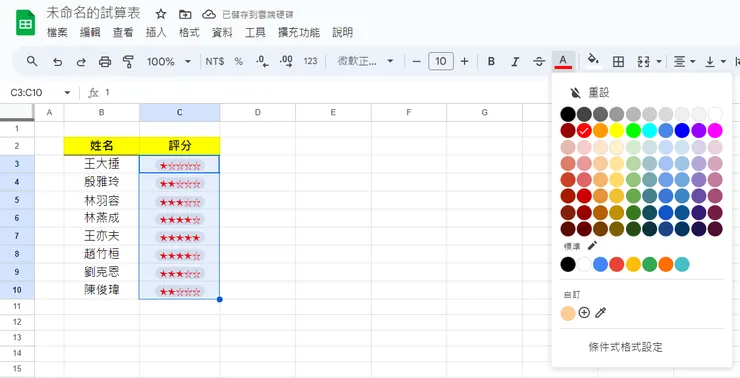This screenshot has height=378, width=740.
Task: Activate the paint format tool
Action: pos(128,61)
